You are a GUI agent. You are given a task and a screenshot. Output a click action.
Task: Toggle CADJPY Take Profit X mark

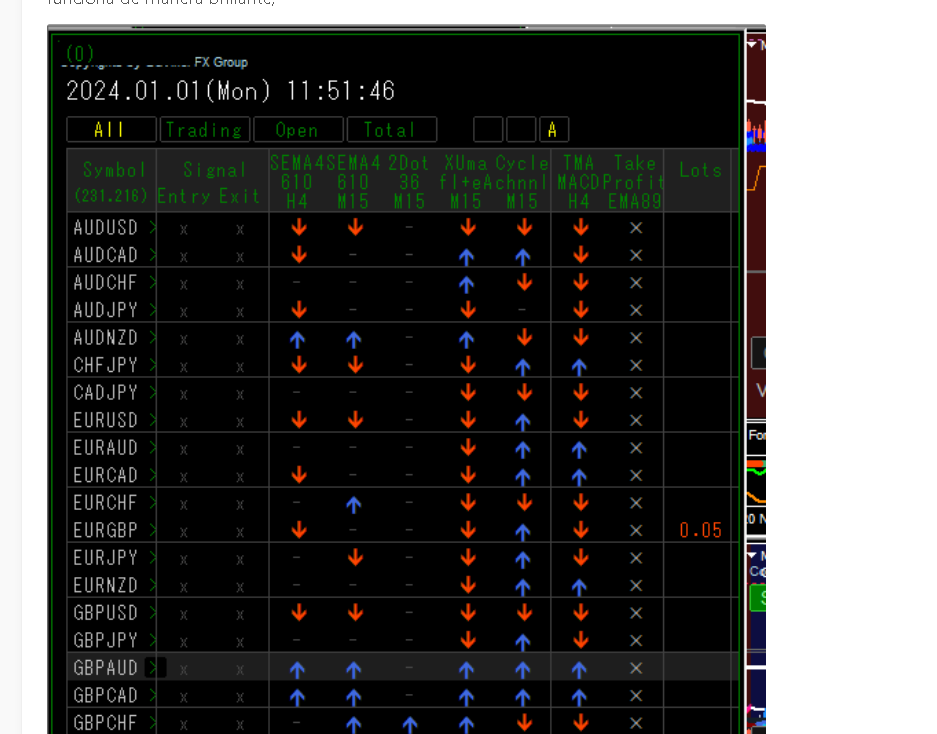point(636,393)
